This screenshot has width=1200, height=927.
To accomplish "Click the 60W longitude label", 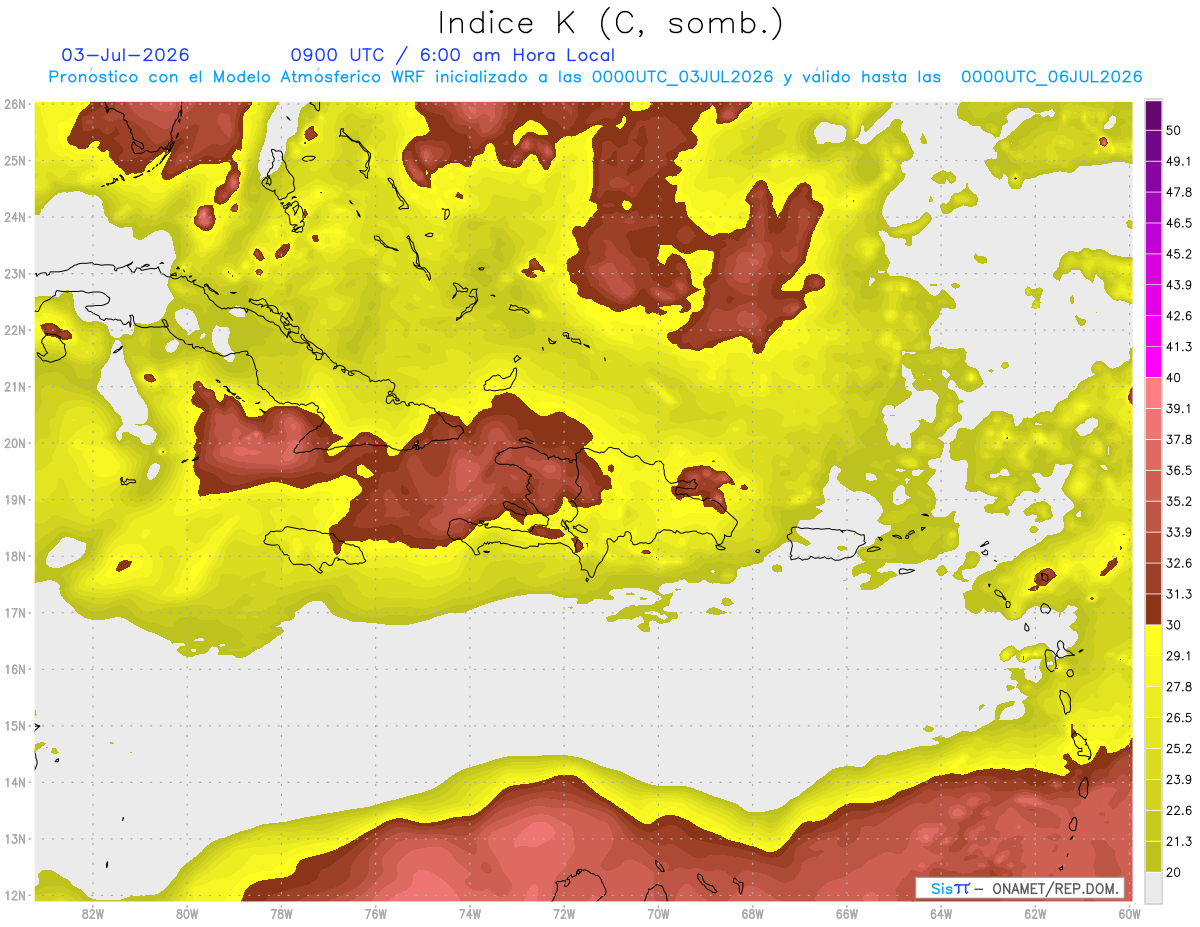I will coord(1130,913).
